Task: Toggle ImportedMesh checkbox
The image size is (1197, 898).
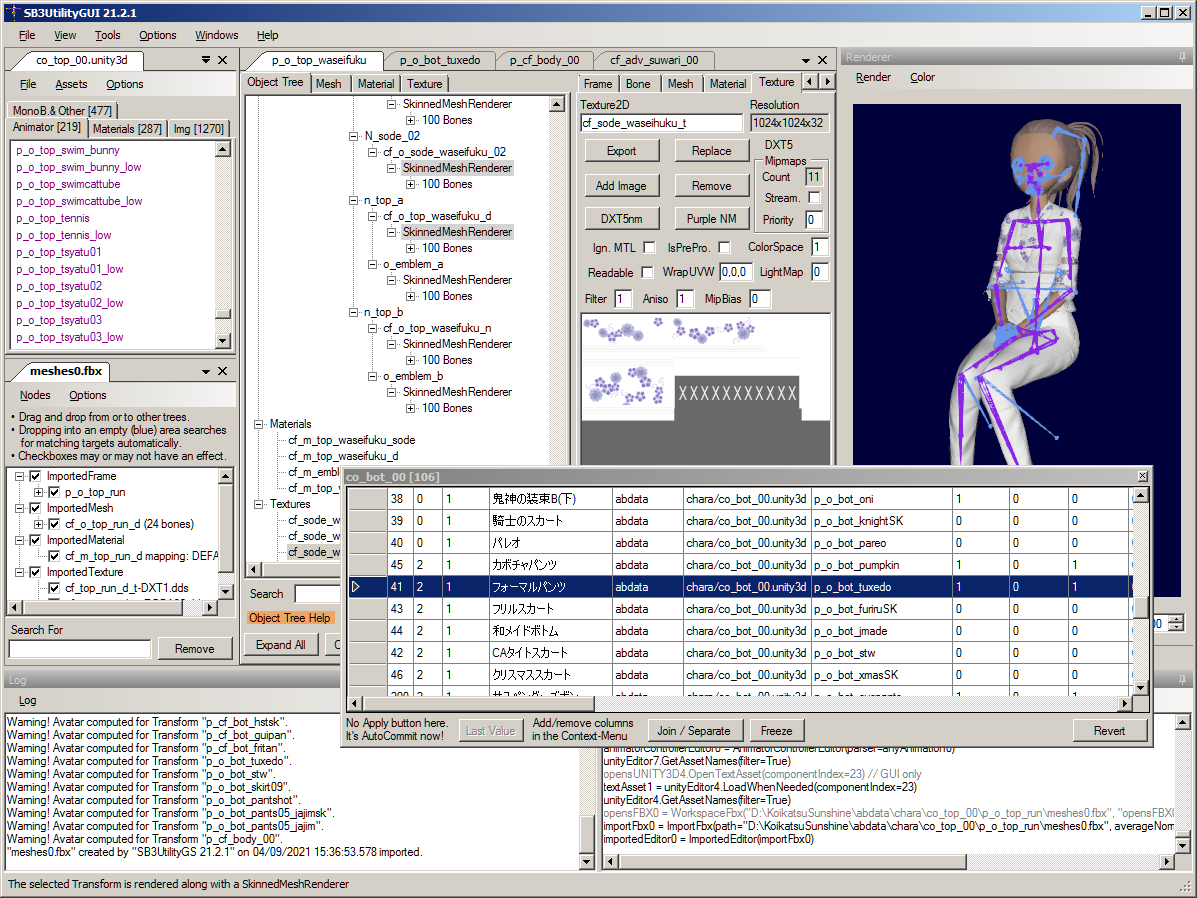Action: point(35,508)
